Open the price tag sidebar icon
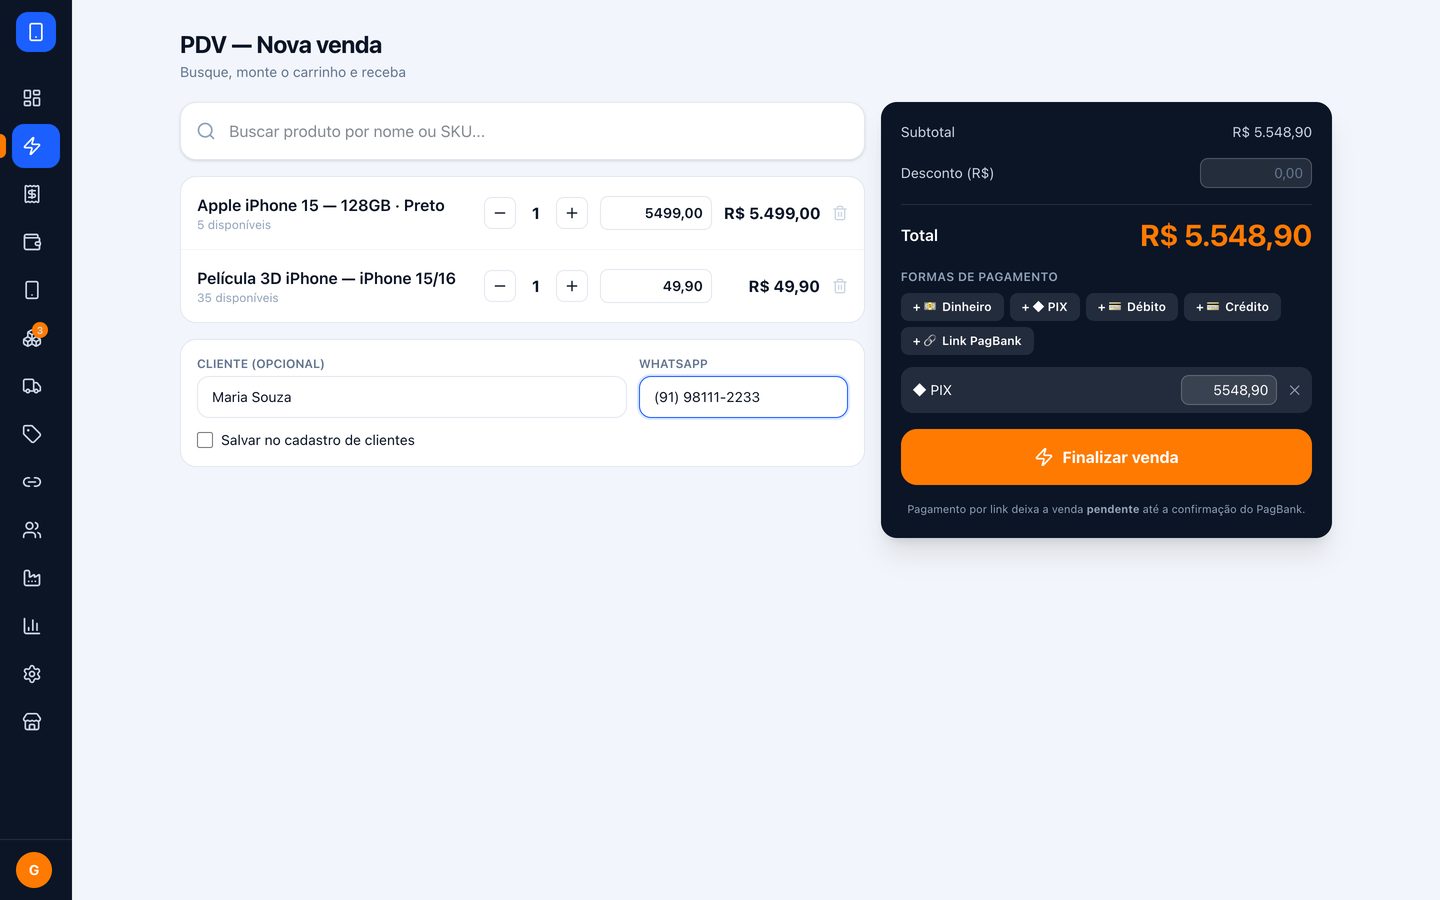Image resolution: width=1440 pixels, height=900 pixels. (32, 434)
